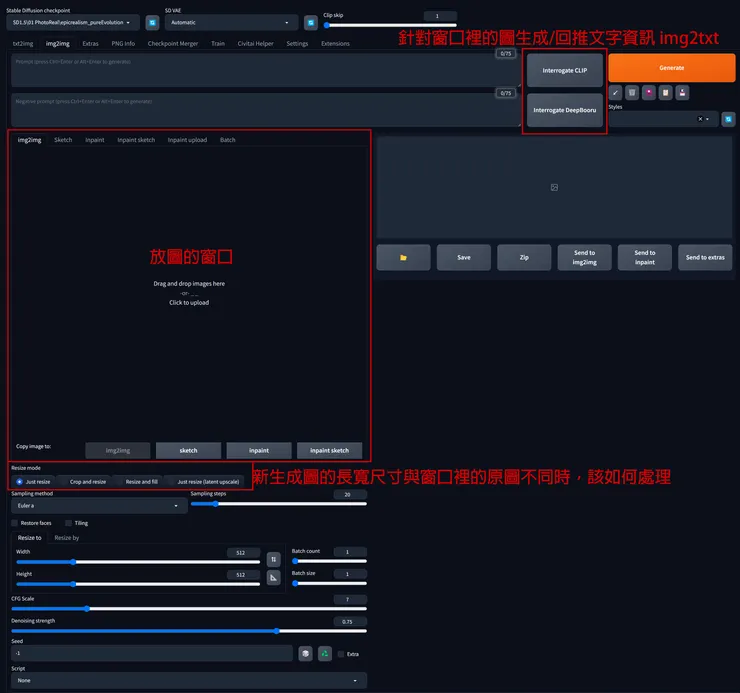Swap width and height icon
This screenshot has height=693, width=740.
pos(274,559)
